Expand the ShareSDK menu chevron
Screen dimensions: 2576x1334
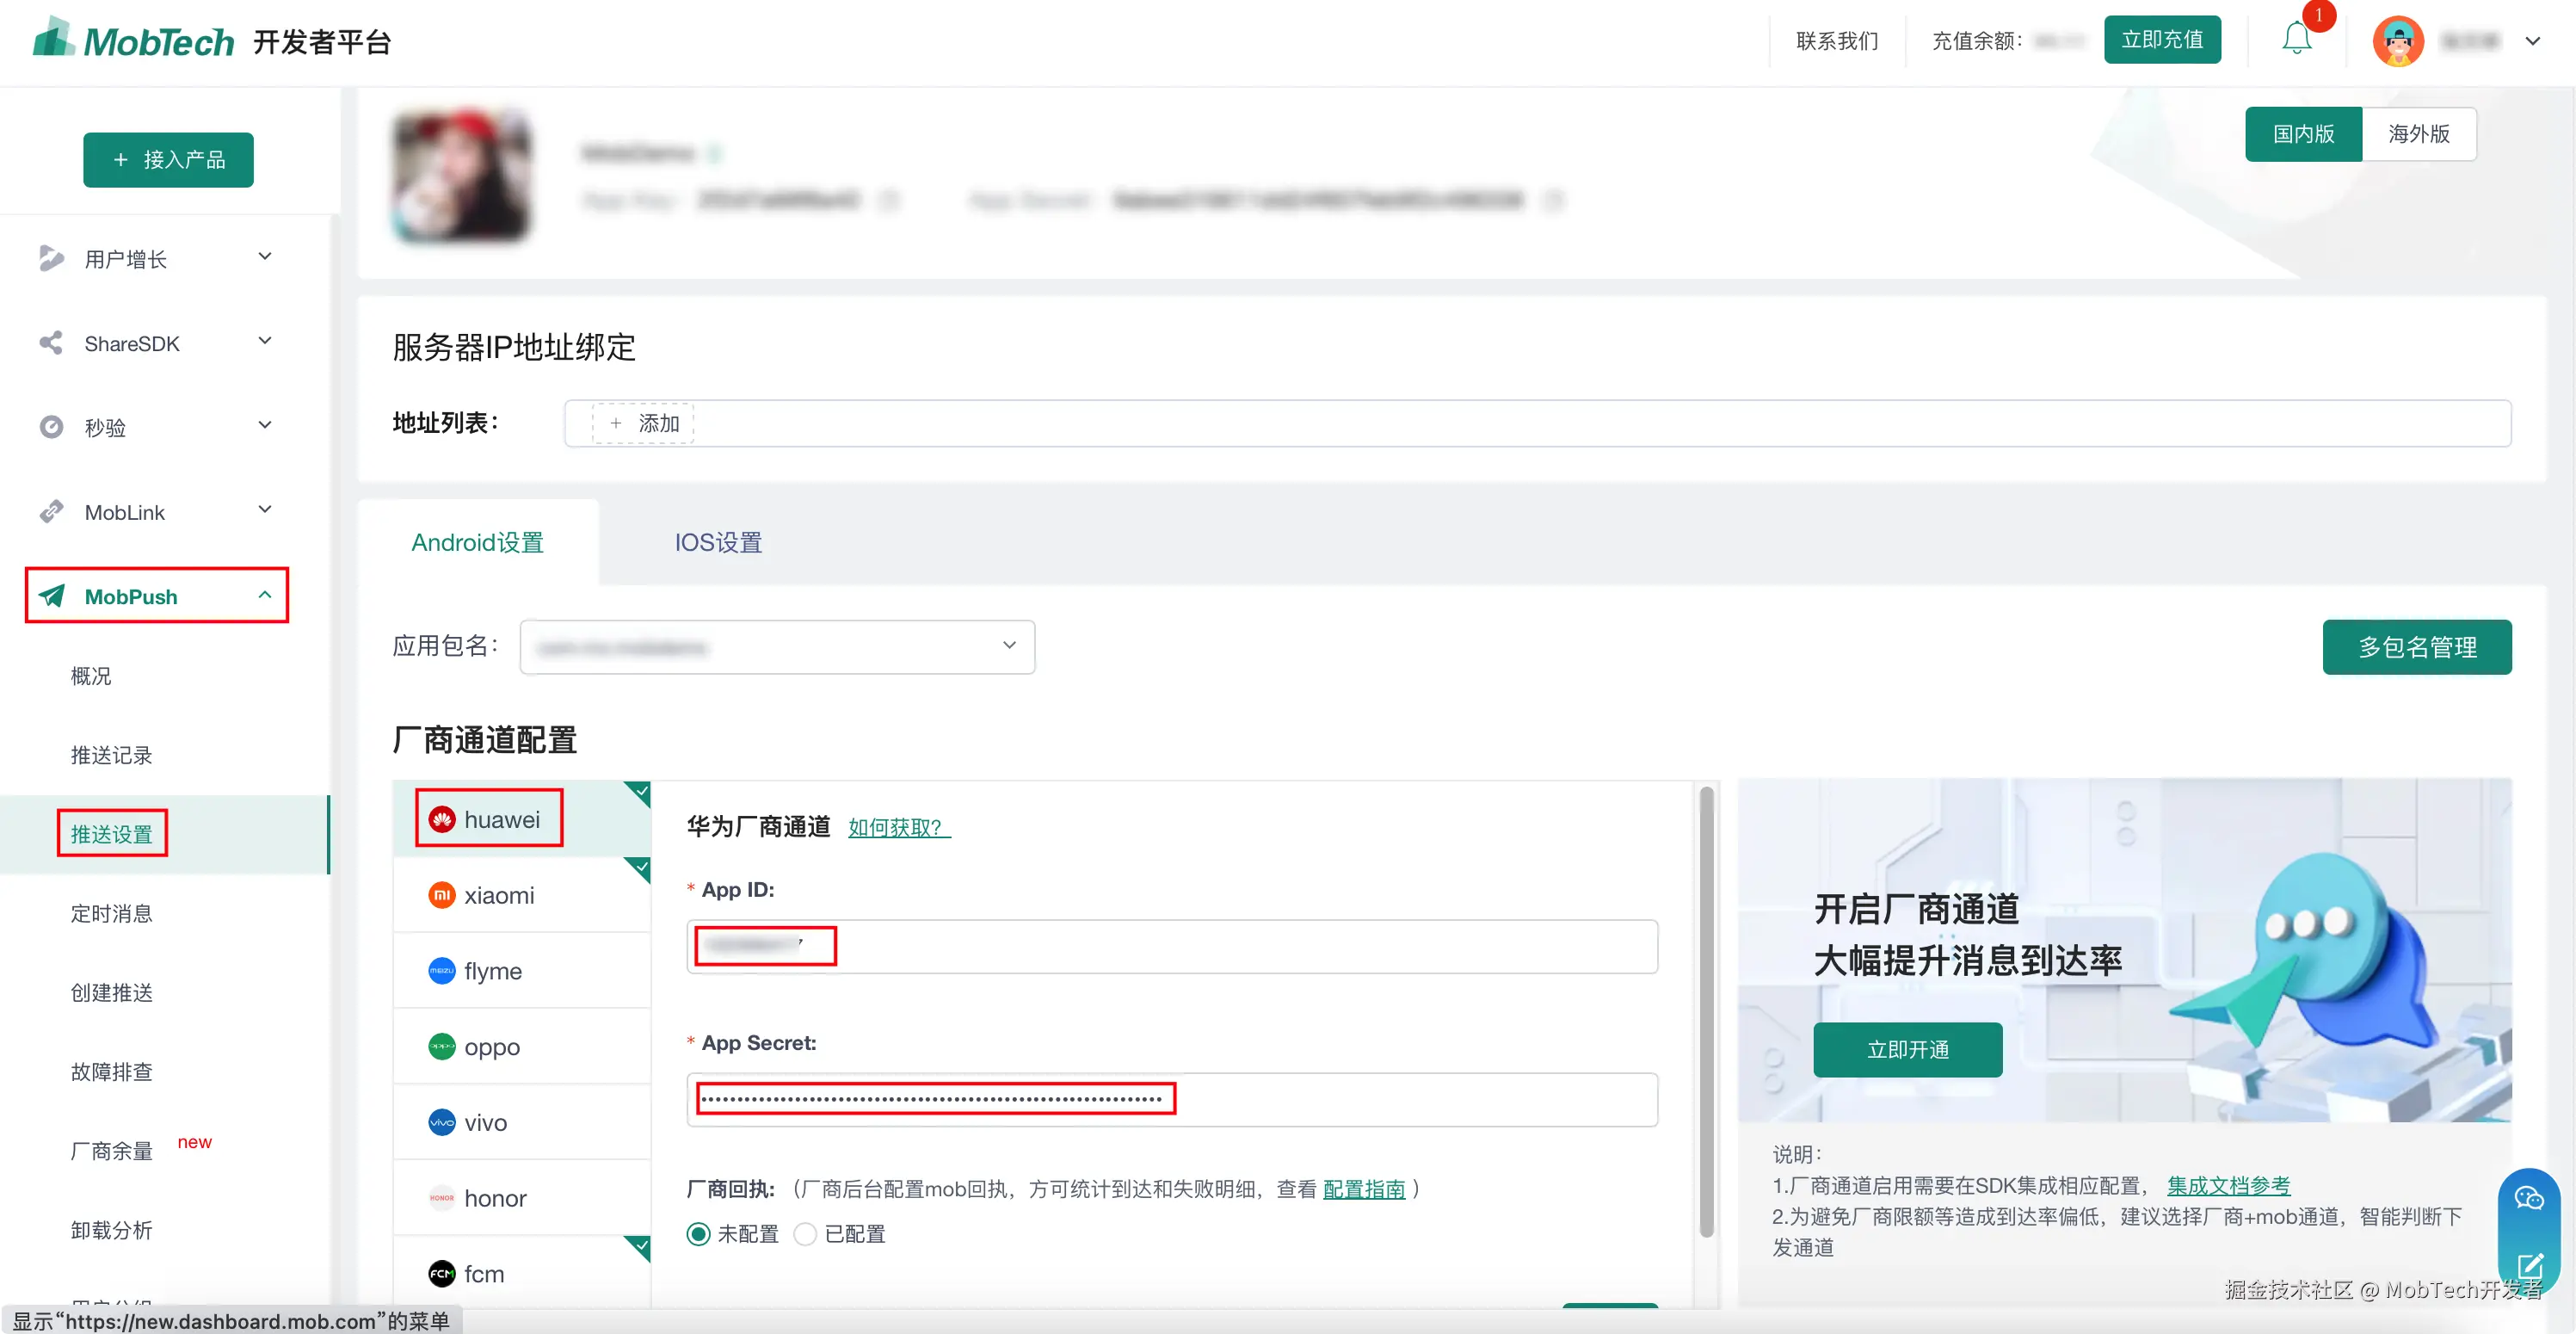pyautogui.click(x=265, y=341)
